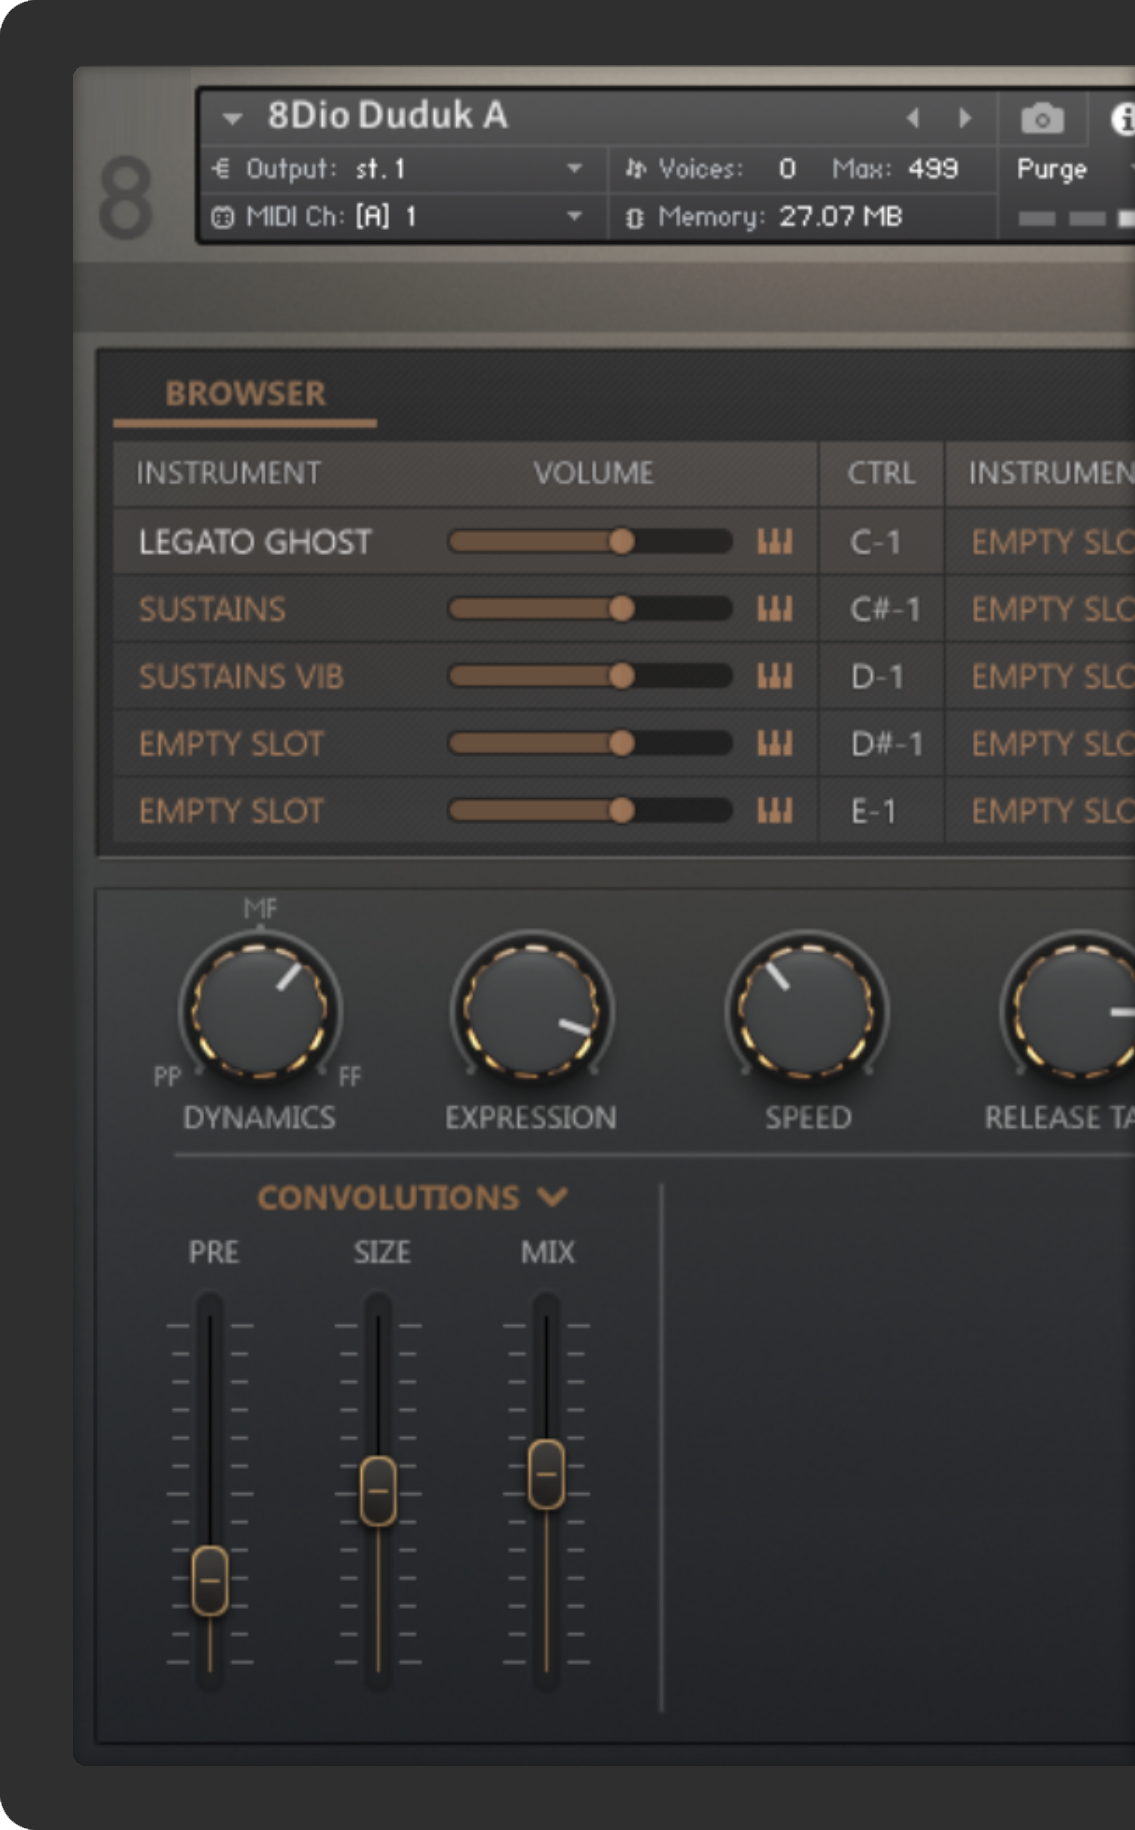
Task: Click the Voices icon
Action: (x=636, y=168)
